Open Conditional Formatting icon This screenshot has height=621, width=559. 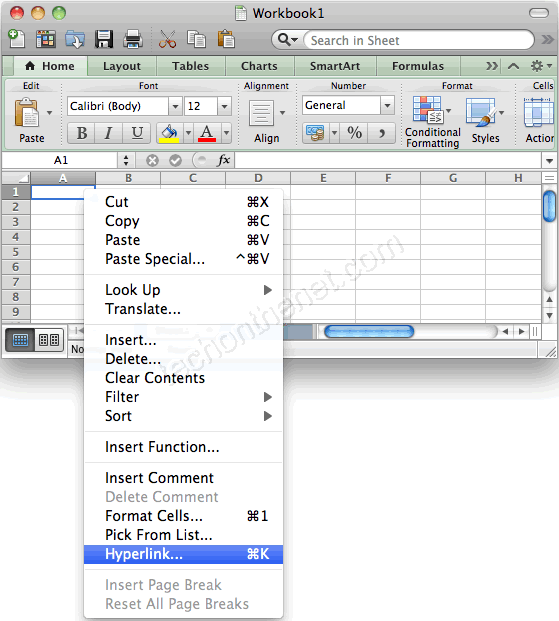coord(427,109)
